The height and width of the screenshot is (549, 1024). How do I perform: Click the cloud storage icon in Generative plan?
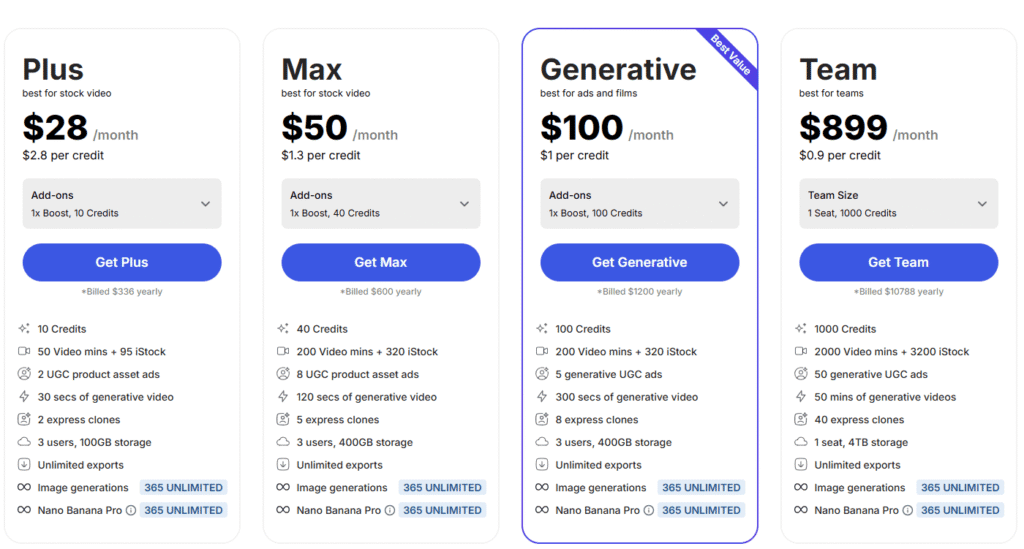pyautogui.click(x=542, y=442)
